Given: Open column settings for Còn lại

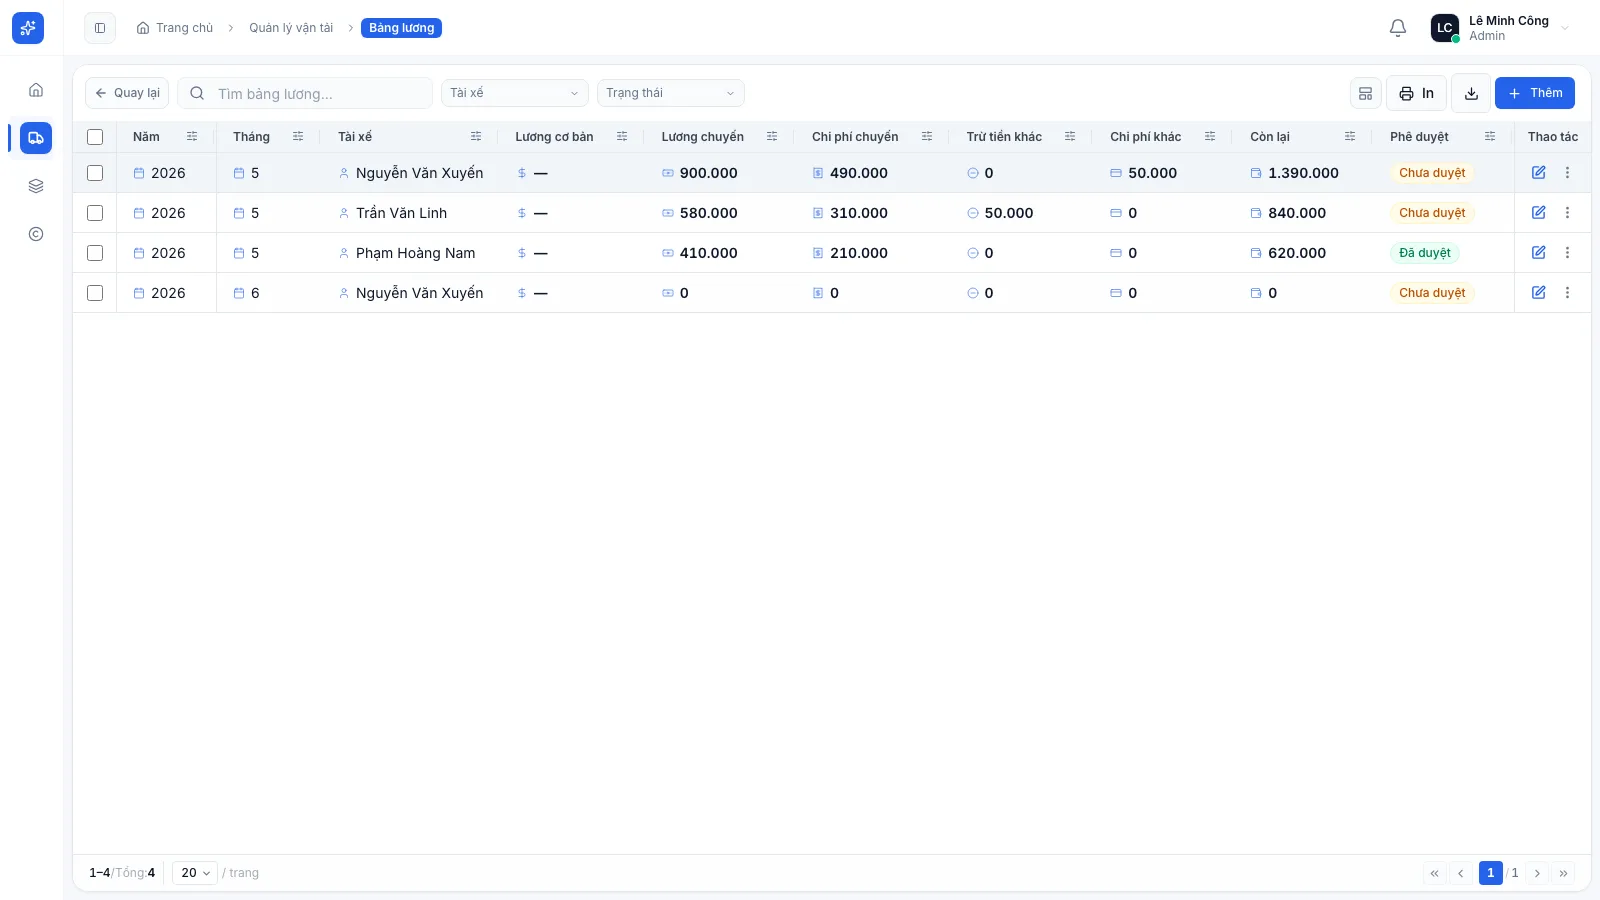Looking at the screenshot, I should pyautogui.click(x=1350, y=137).
